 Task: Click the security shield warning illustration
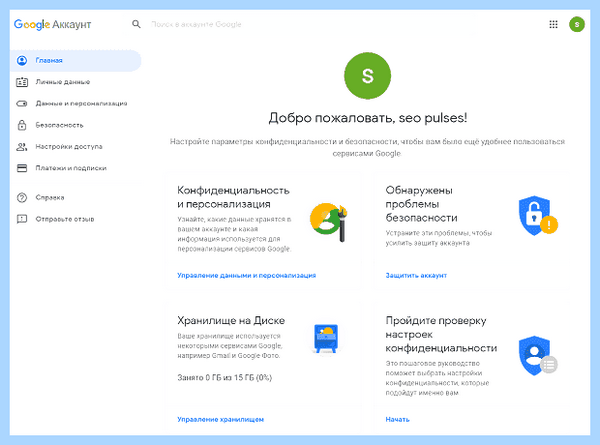[x=538, y=216]
